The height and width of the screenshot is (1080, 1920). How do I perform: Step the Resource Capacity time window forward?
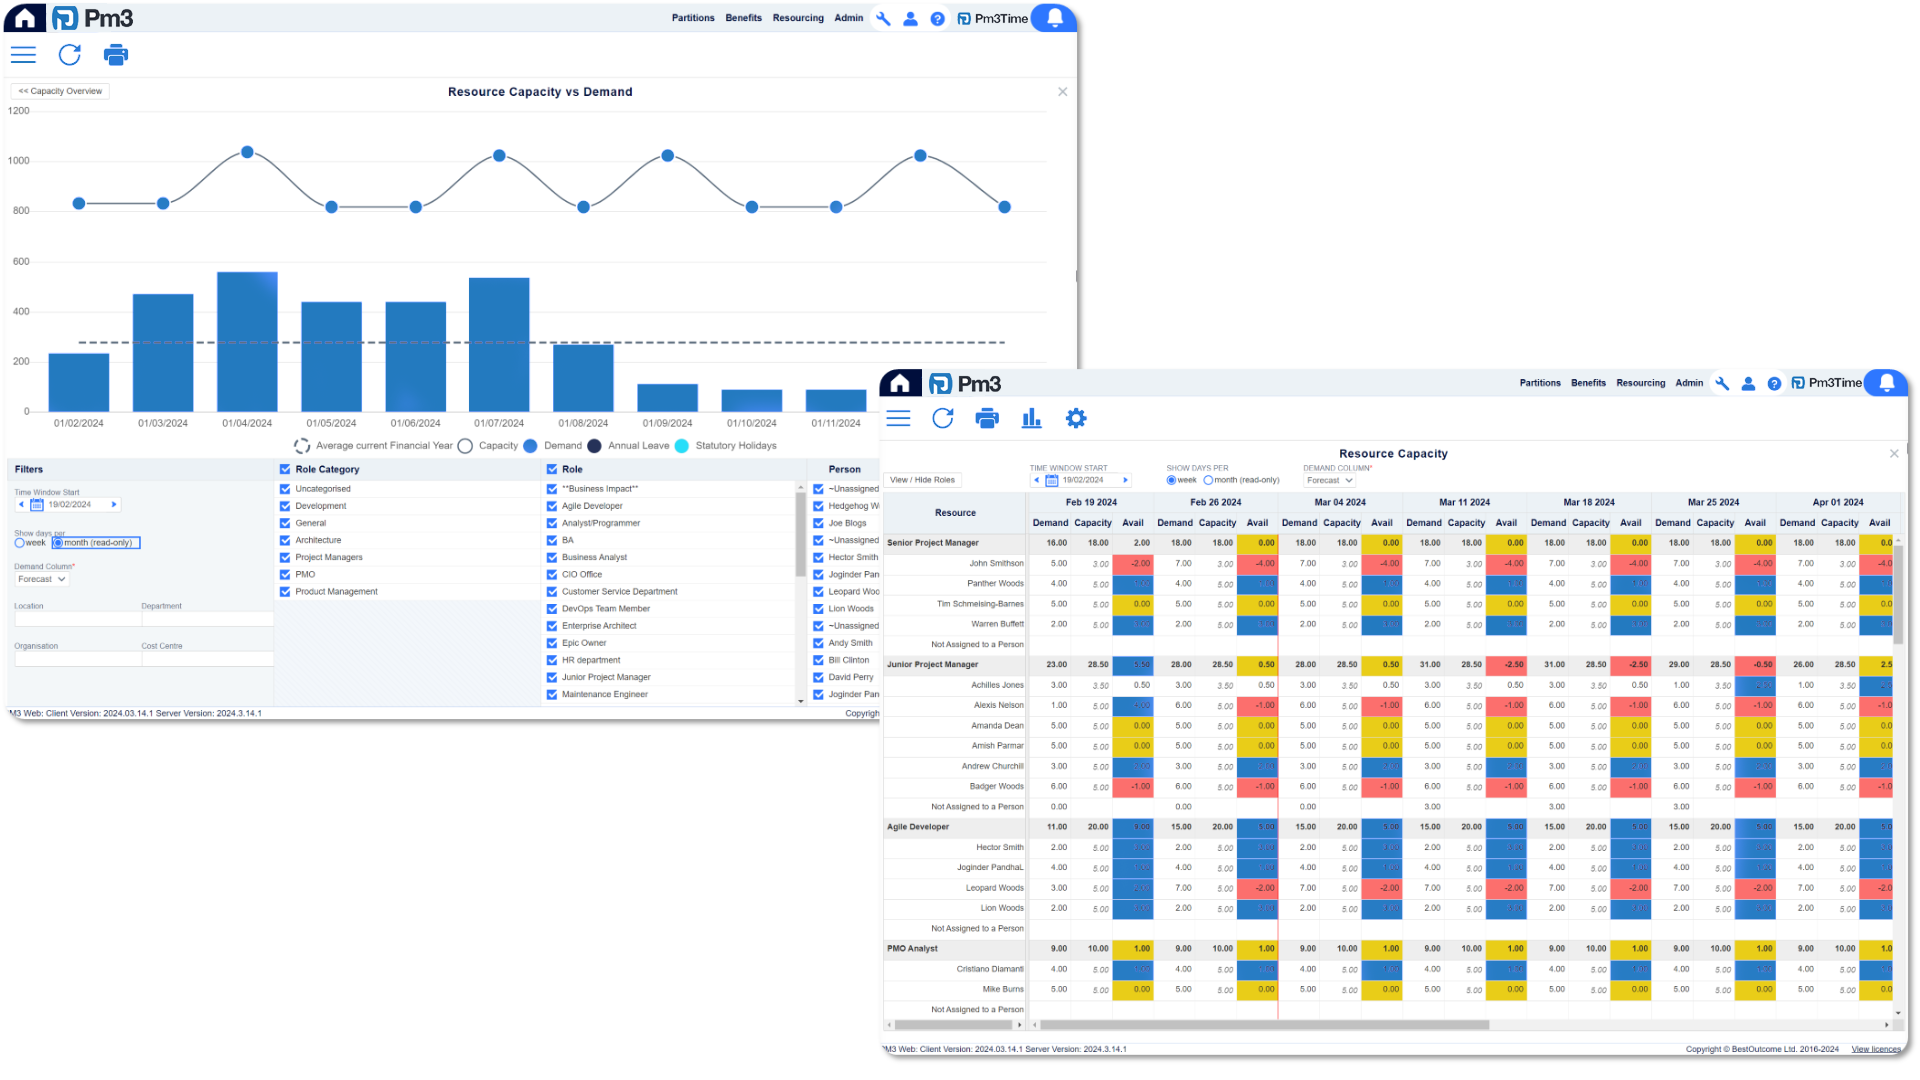[x=1125, y=480]
